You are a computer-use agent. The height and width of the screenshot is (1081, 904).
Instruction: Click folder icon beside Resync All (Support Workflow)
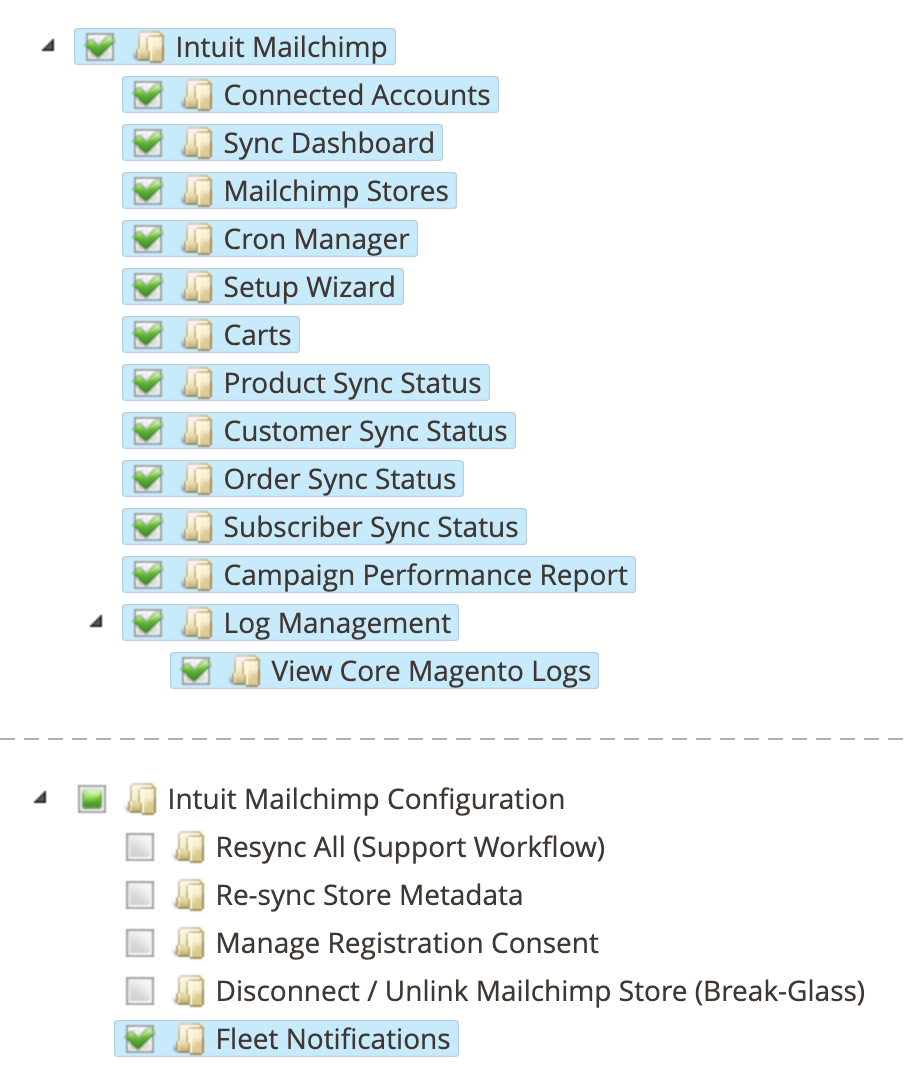click(x=190, y=847)
